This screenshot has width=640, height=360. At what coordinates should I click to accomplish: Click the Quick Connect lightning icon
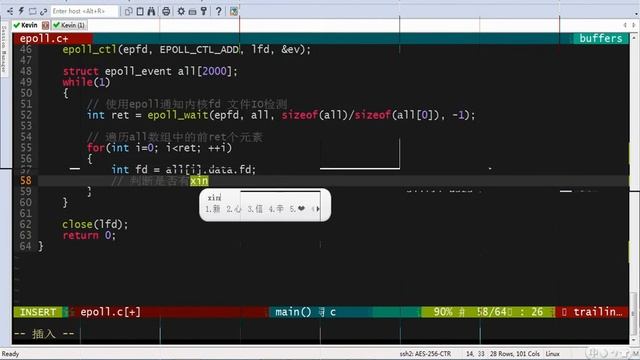tap(21, 11)
